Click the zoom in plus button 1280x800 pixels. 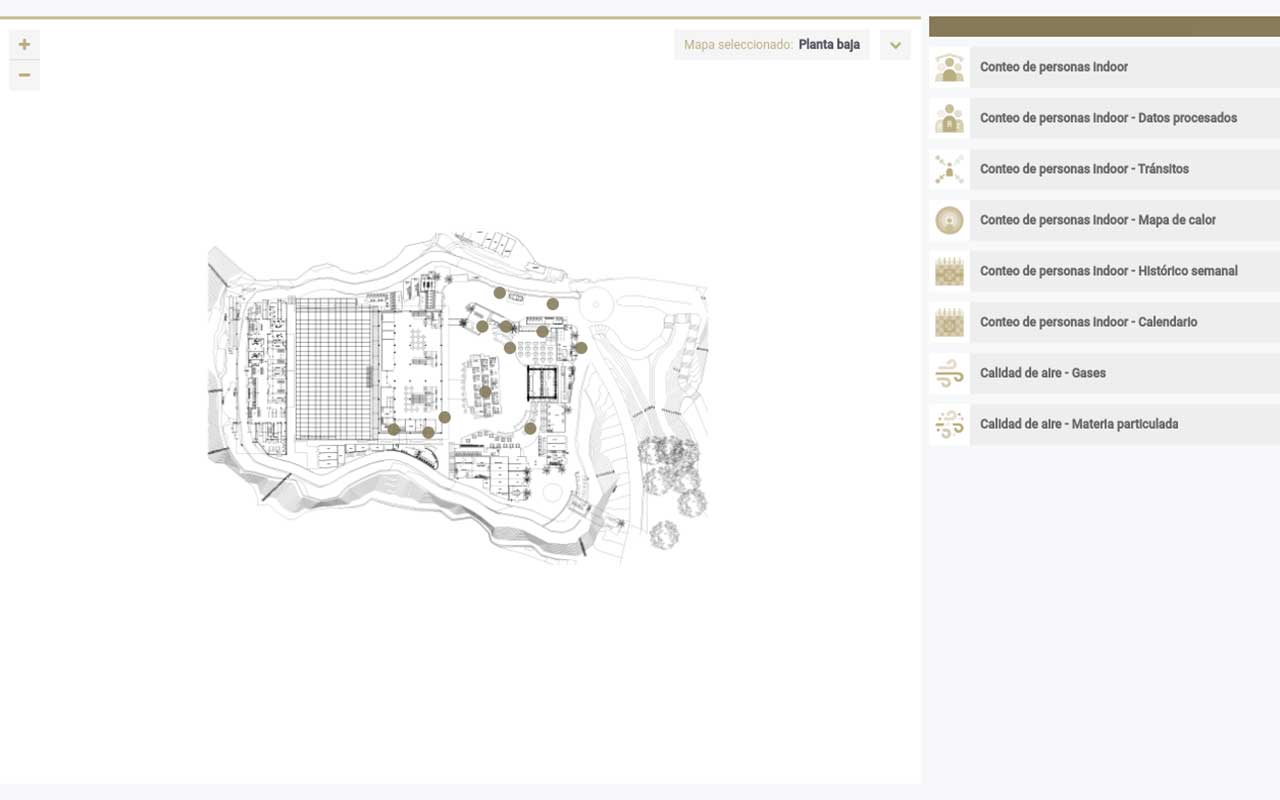[24, 44]
